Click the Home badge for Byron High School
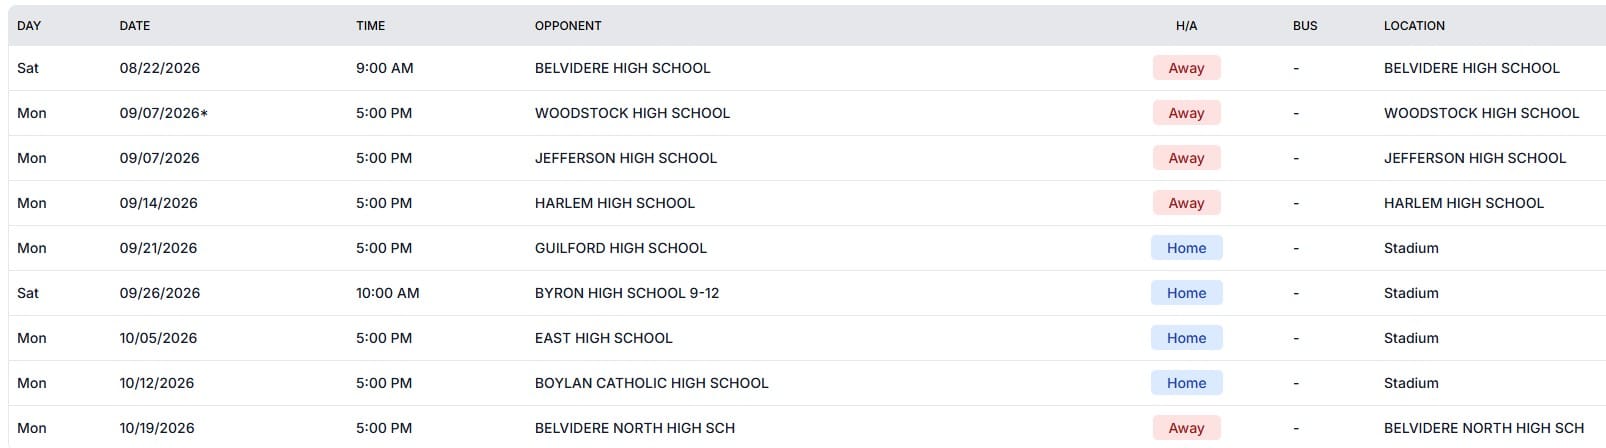Image resolution: width=1606 pixels, height=448 pixels. coord(1186,293)
